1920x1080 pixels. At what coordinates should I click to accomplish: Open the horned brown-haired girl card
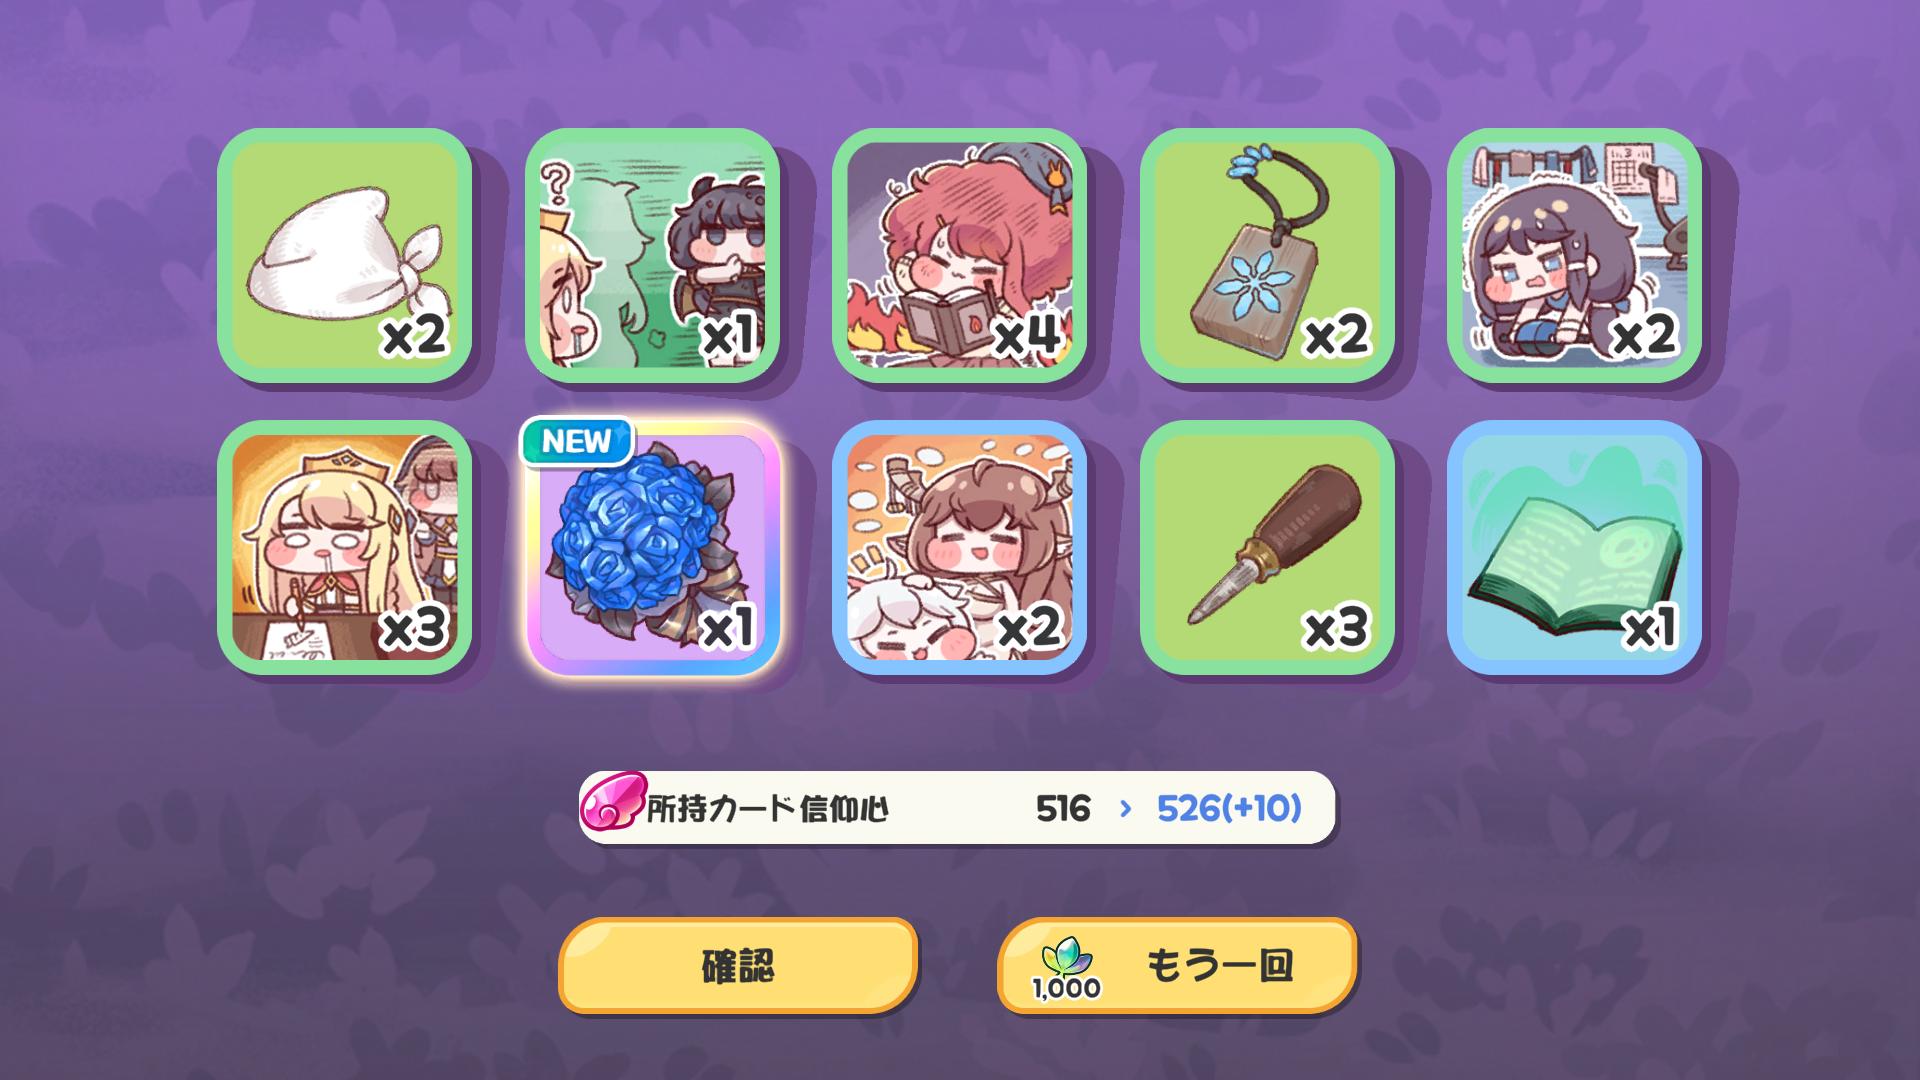[959, 548]
